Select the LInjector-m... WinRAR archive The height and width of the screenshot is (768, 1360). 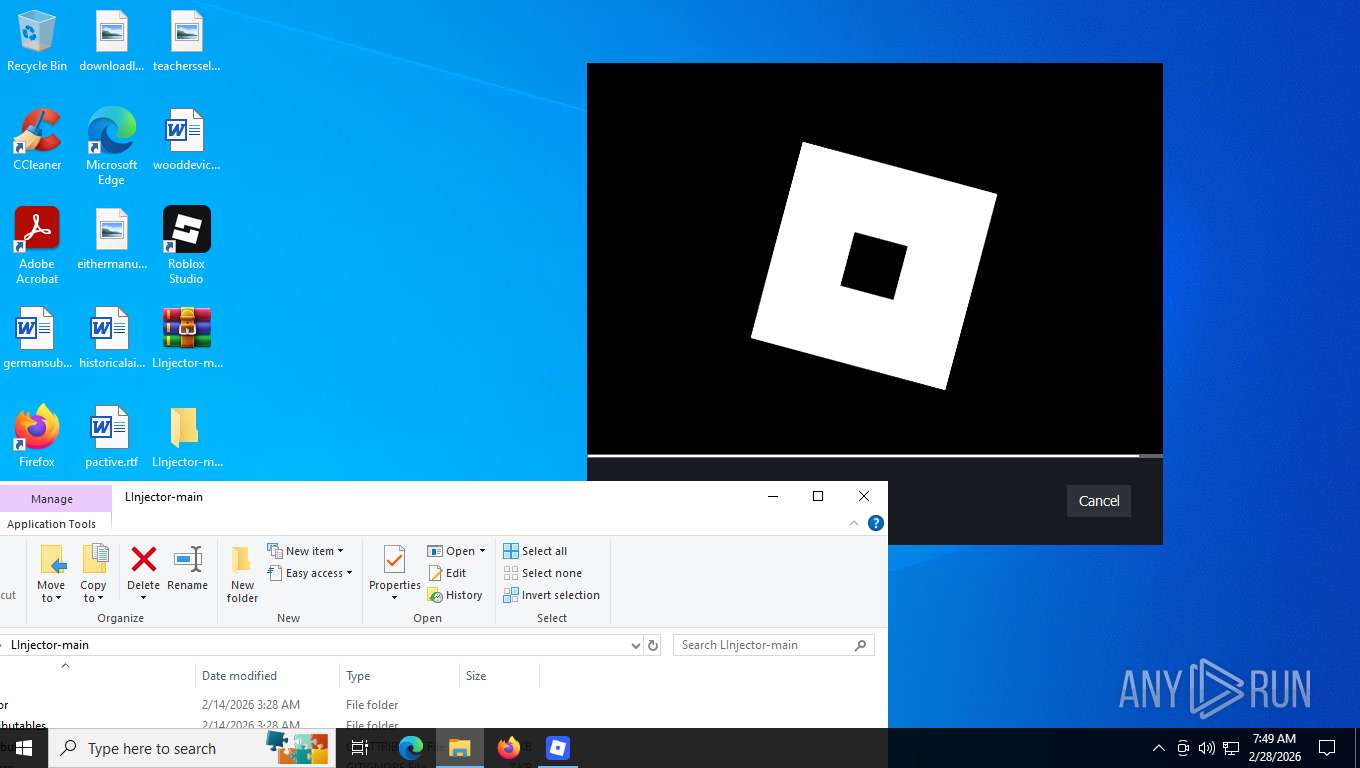[x=186, y=338]
